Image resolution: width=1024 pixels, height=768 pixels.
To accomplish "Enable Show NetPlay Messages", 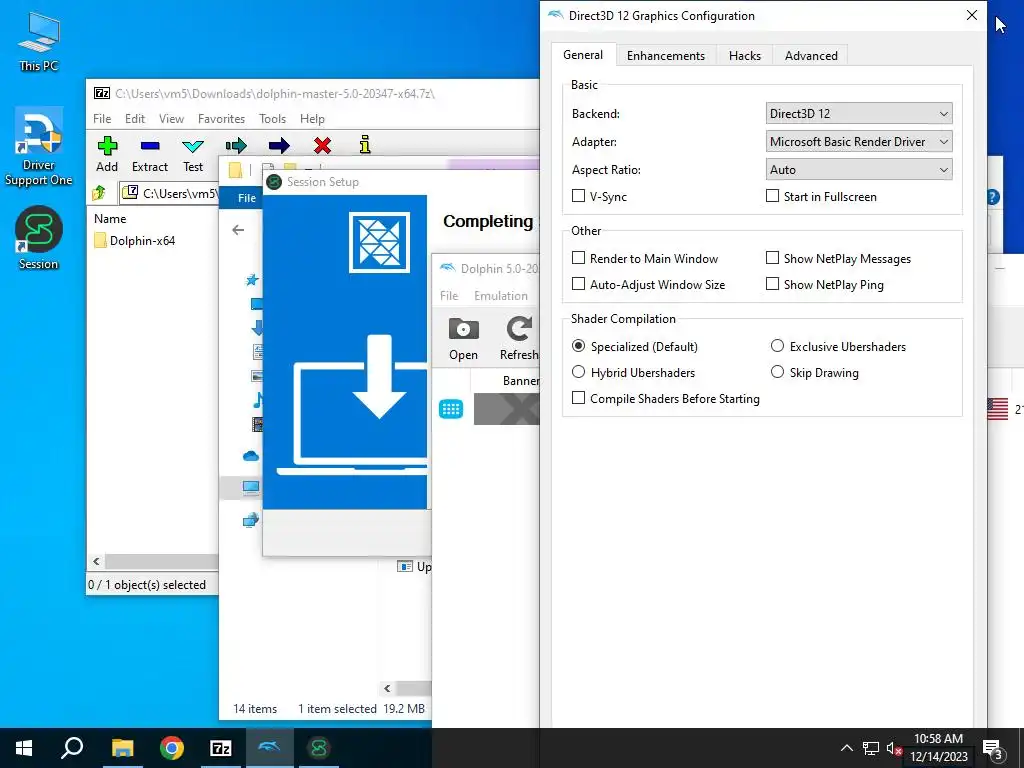I will tap(772, 258).
